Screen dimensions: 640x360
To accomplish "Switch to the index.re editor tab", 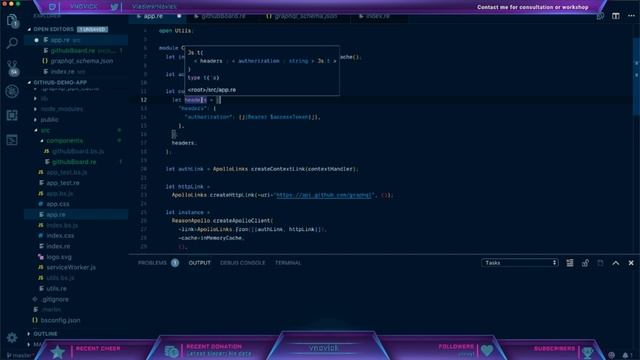I will click(378, 16).
